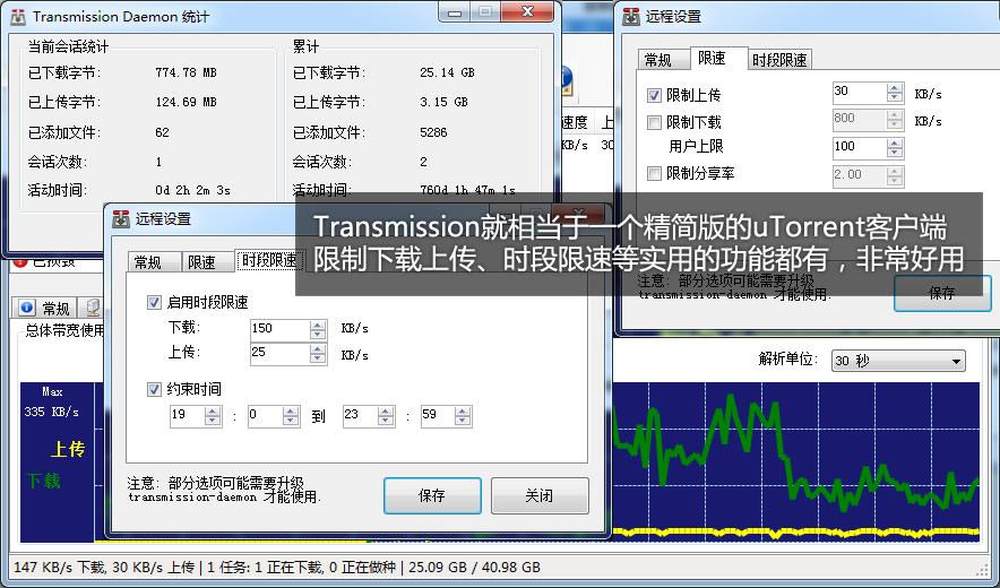Click the 下载 speed field containing 150
Image resolution: width=1000 pixels, height=588 pixels.
pos(280,330)
